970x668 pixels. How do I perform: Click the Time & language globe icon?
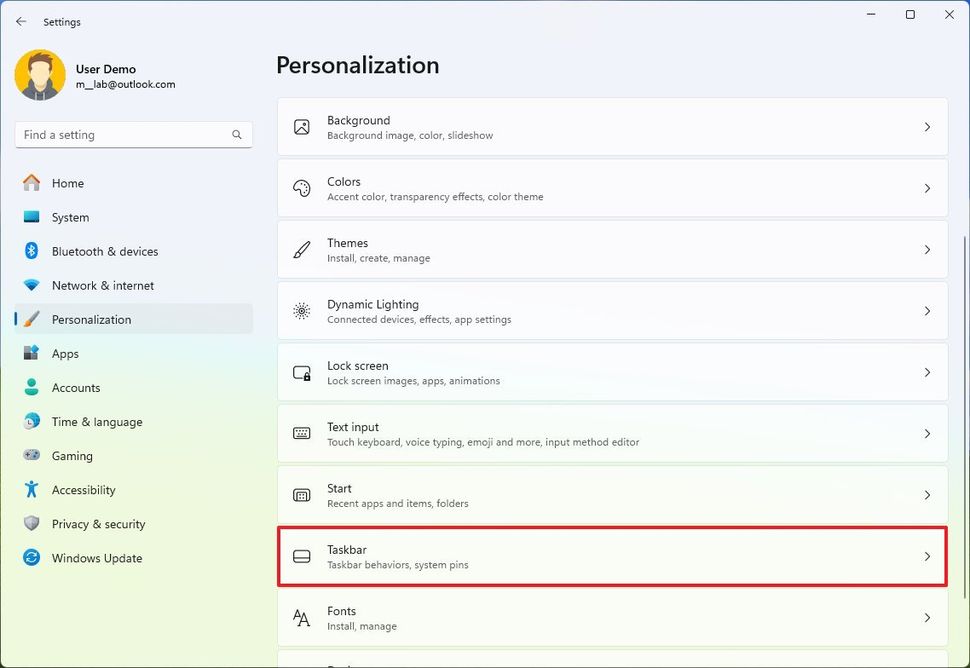[32, 421]
